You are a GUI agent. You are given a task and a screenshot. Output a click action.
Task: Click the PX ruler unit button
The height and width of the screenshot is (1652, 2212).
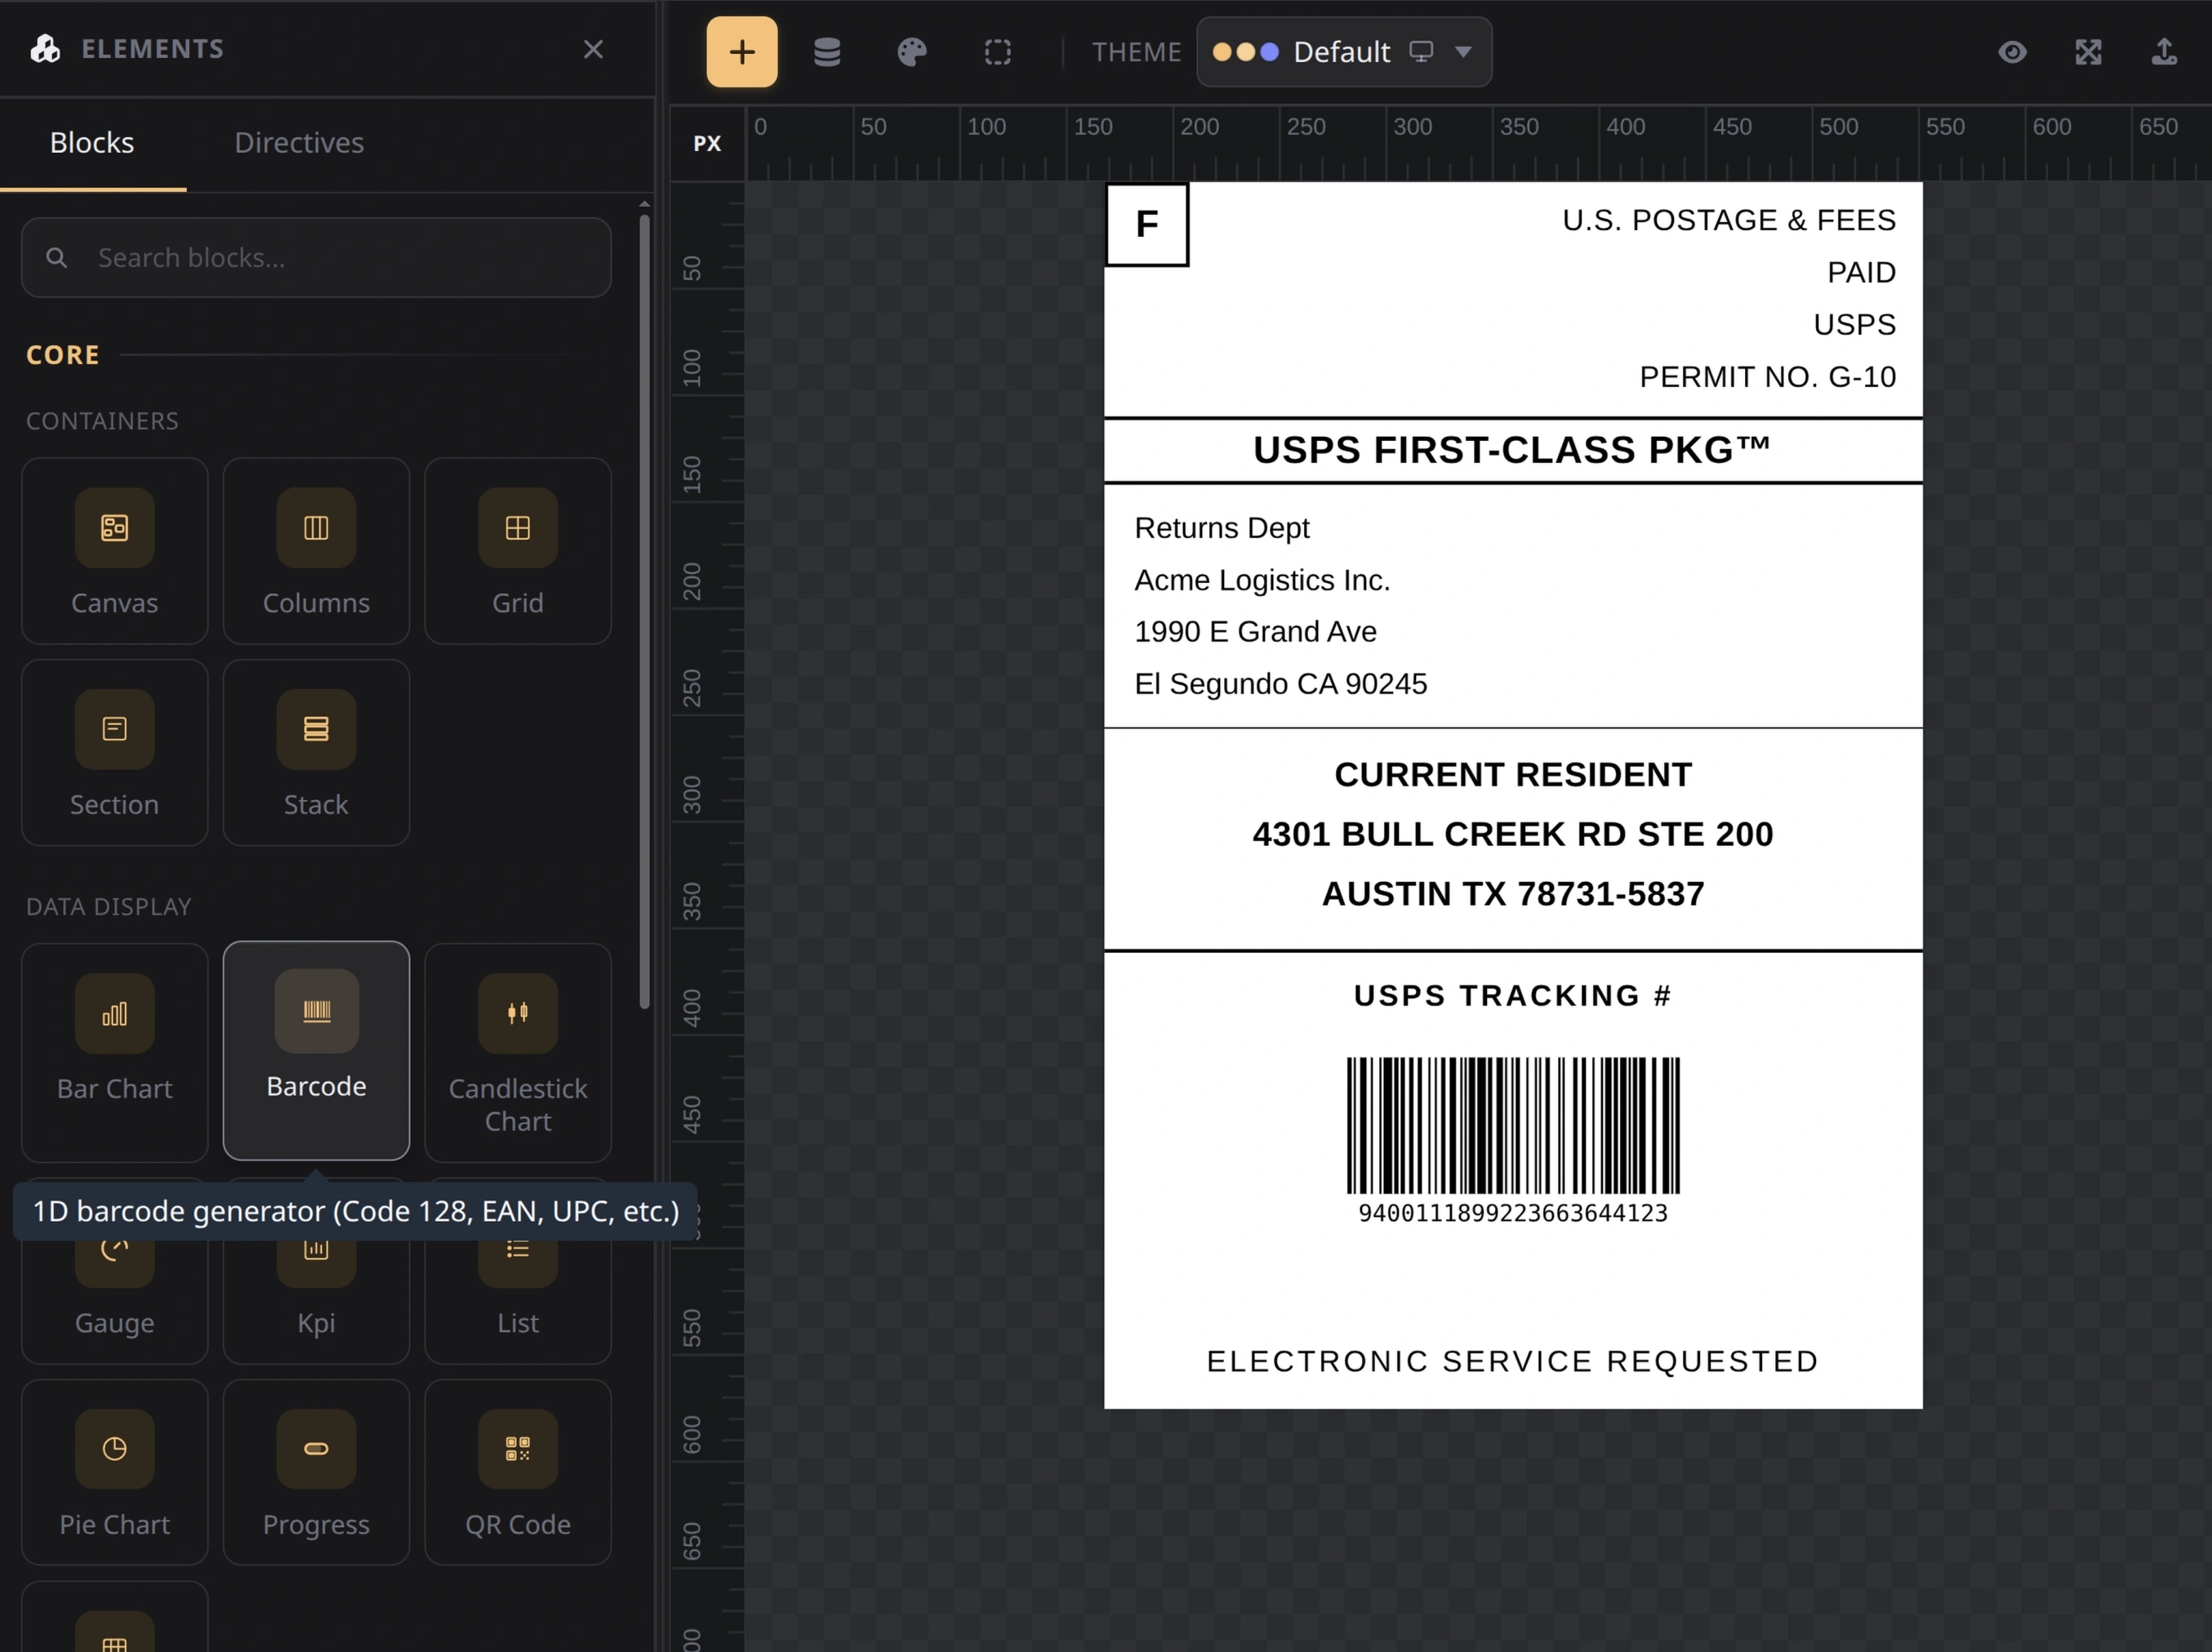pyautogui.click(x=707, y=143)
